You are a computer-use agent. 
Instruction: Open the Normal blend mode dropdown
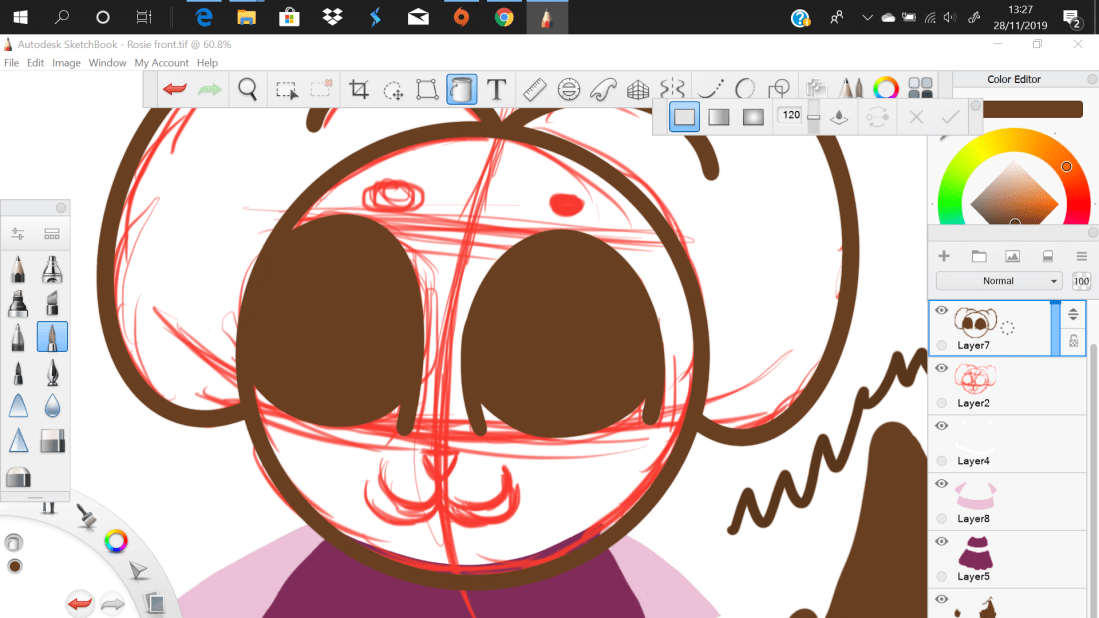998,281
